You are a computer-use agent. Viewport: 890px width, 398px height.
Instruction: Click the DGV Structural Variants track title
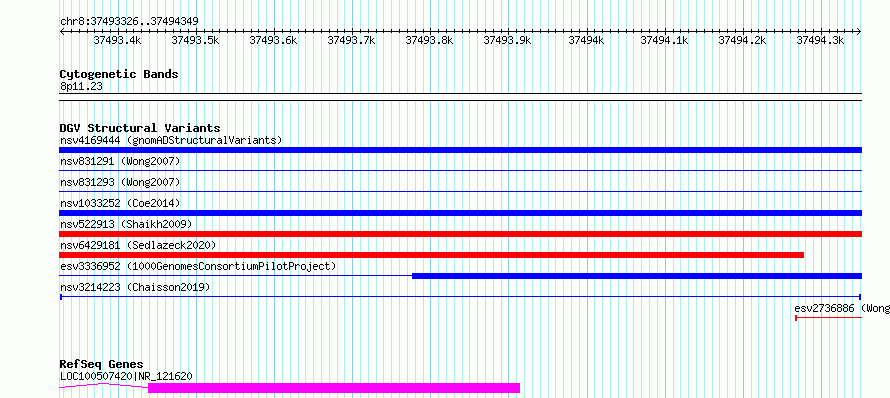pyautogui.click(x=140, y=128)
